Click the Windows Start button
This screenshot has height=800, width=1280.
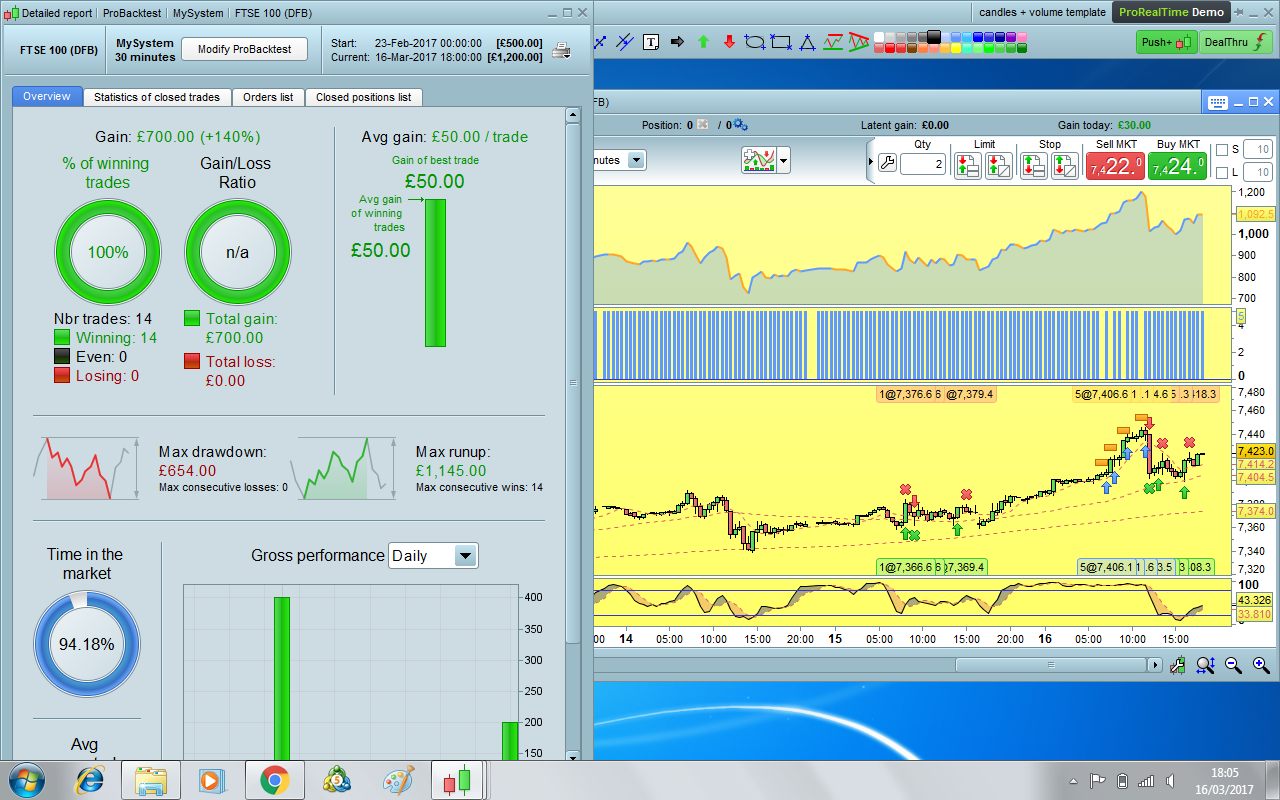pyautogui.click(x=25, y=779)
